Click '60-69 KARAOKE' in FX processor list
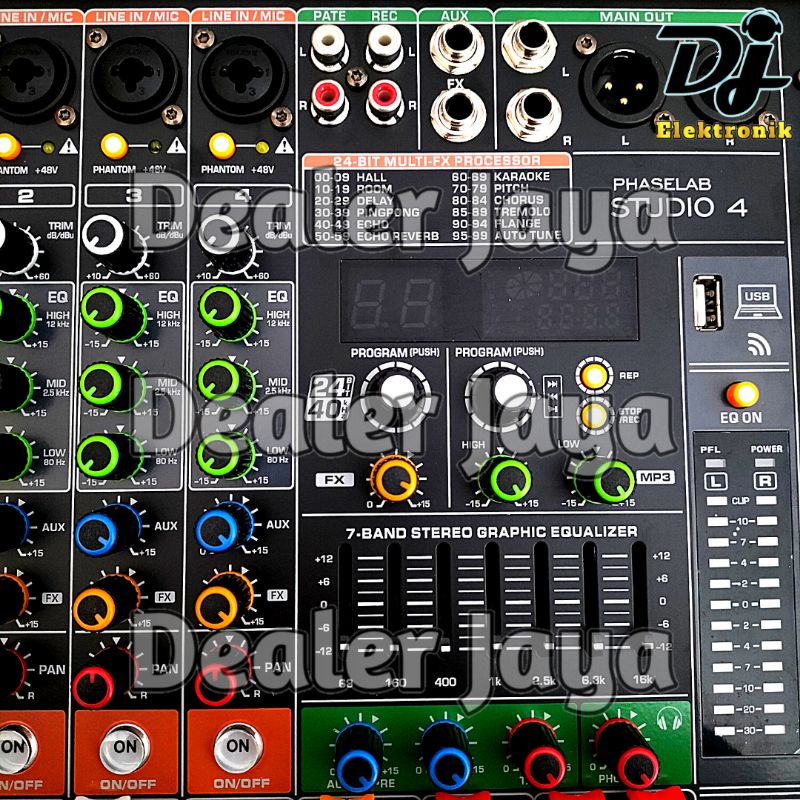The height and width of the screenshot is (800, 800). [x=501, y=177]
